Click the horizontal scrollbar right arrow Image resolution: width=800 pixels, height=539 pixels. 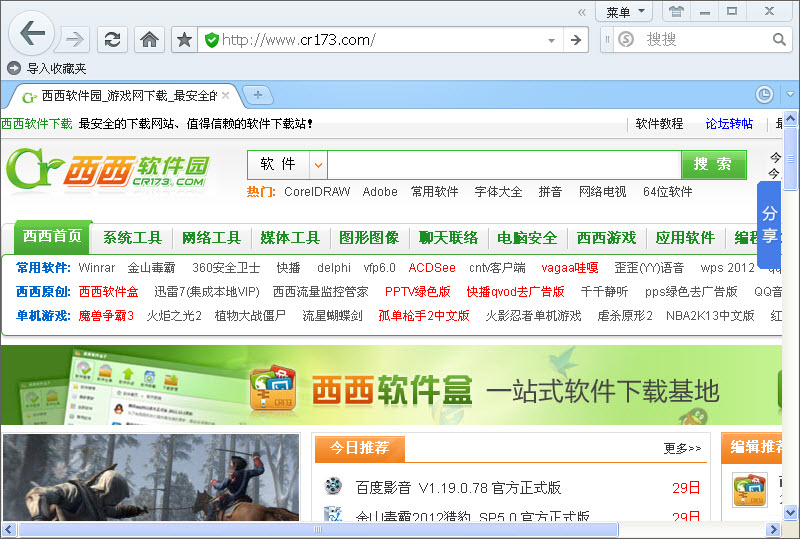coord(773,529)
